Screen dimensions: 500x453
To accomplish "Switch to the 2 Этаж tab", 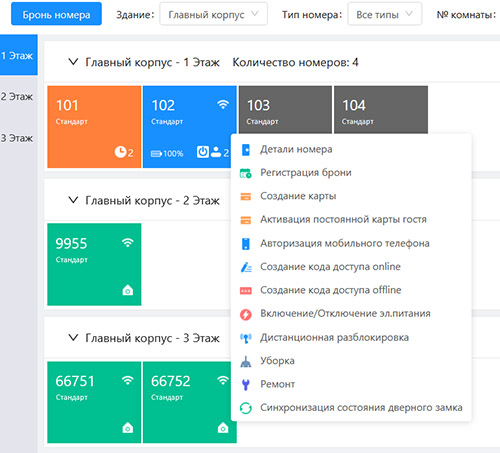I will (x=17, y=97).
